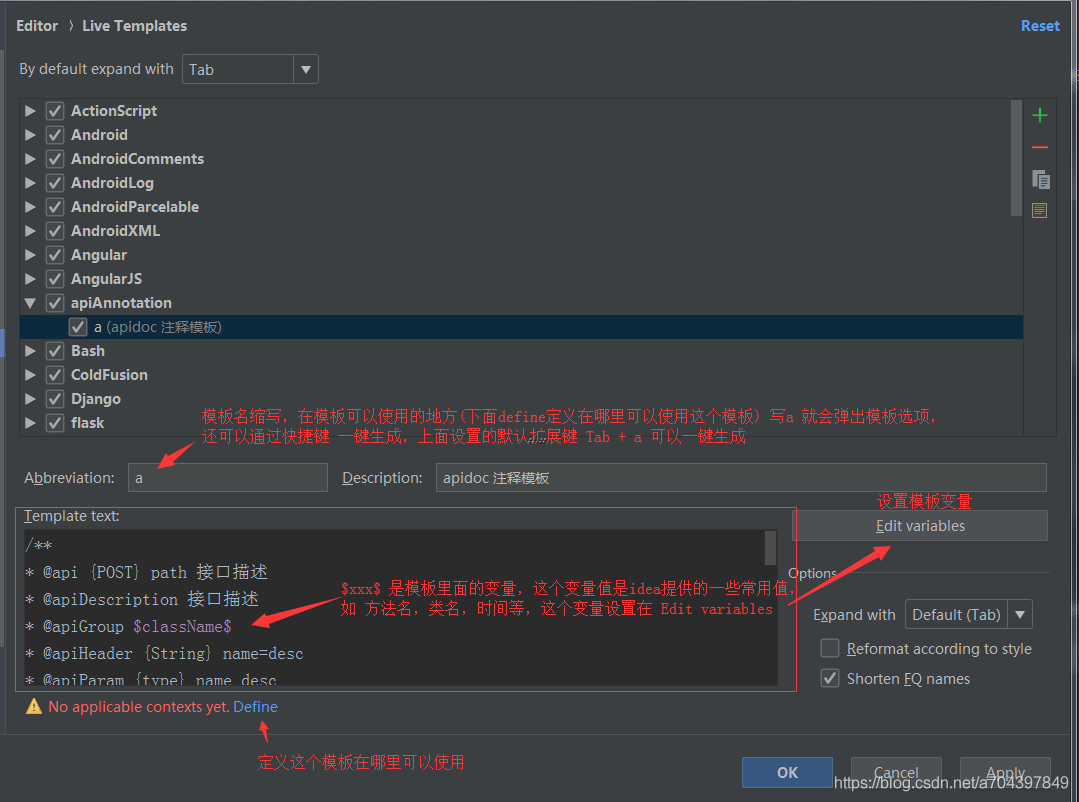
Task: Disable the AndroidComments group checkbox
Action: pos(55,159)
